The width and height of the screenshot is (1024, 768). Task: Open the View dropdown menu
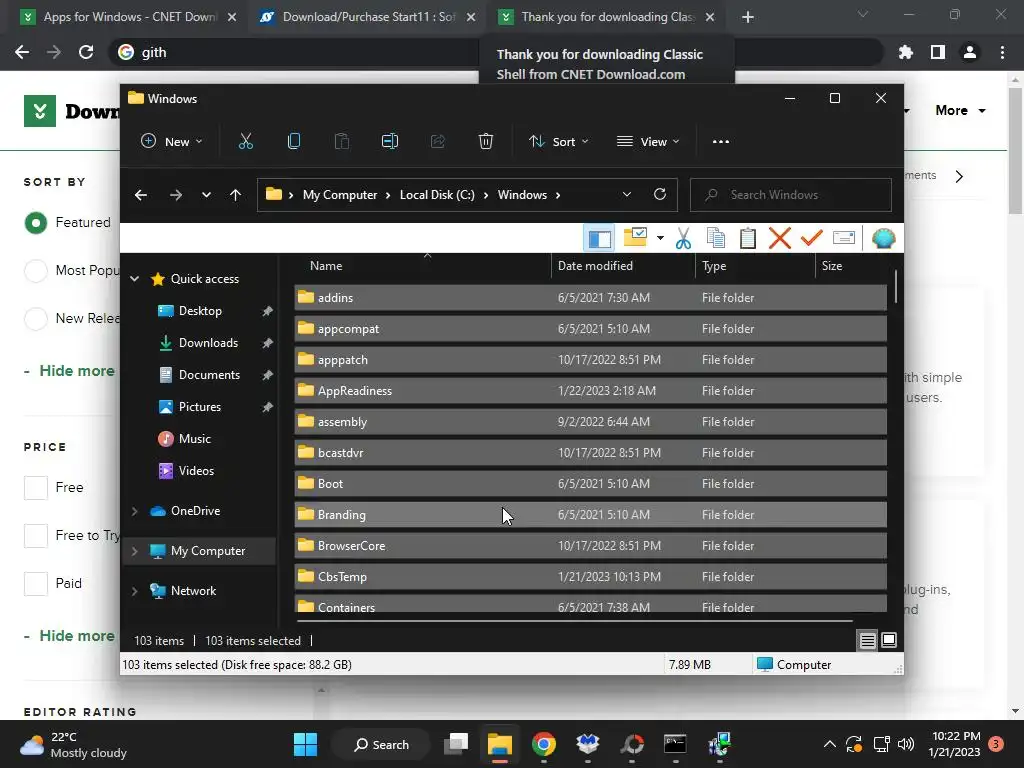click(x=648, y=142)
